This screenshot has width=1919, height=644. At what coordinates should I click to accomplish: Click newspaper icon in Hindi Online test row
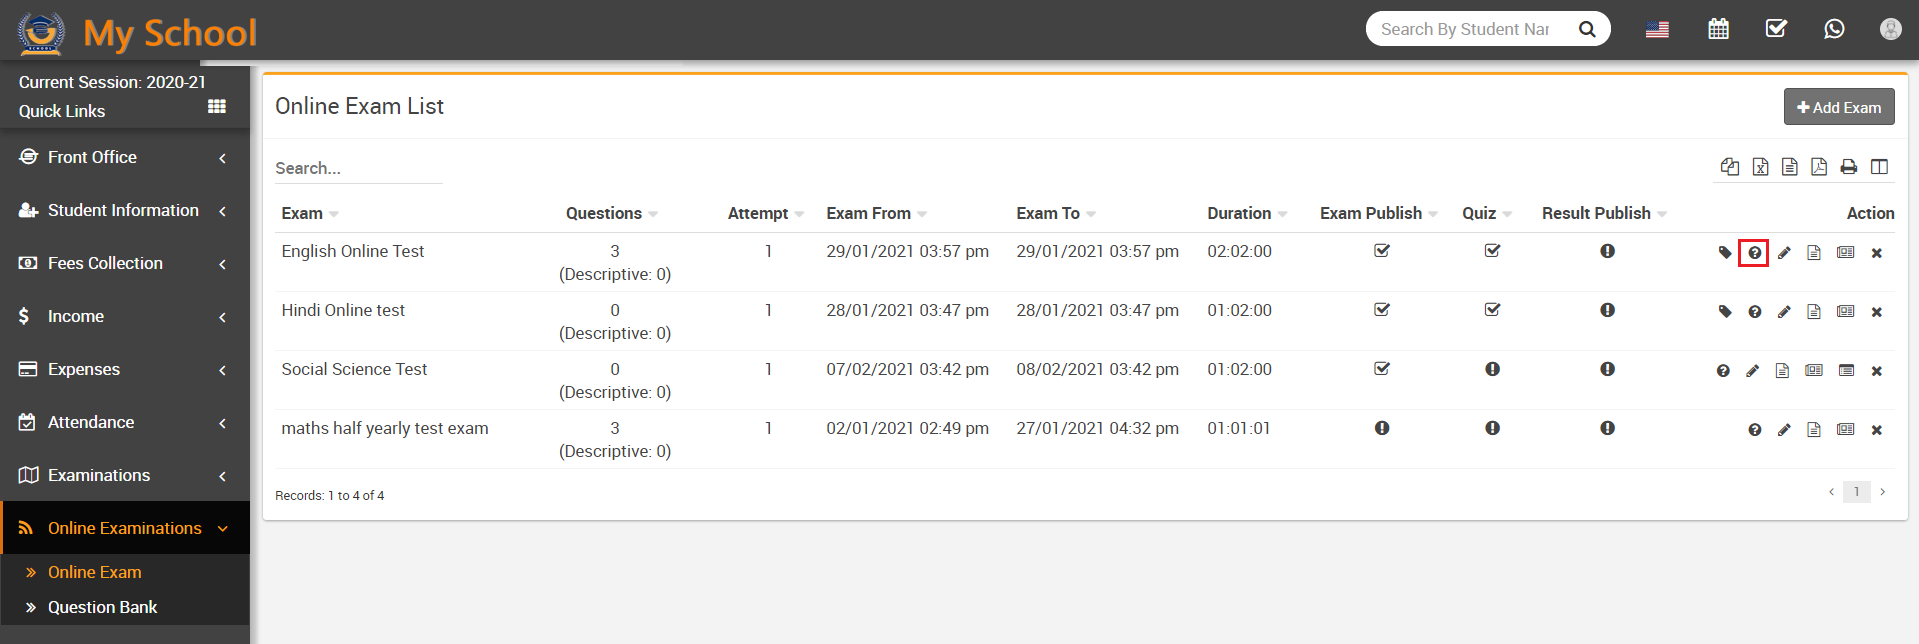point(1846,312)
